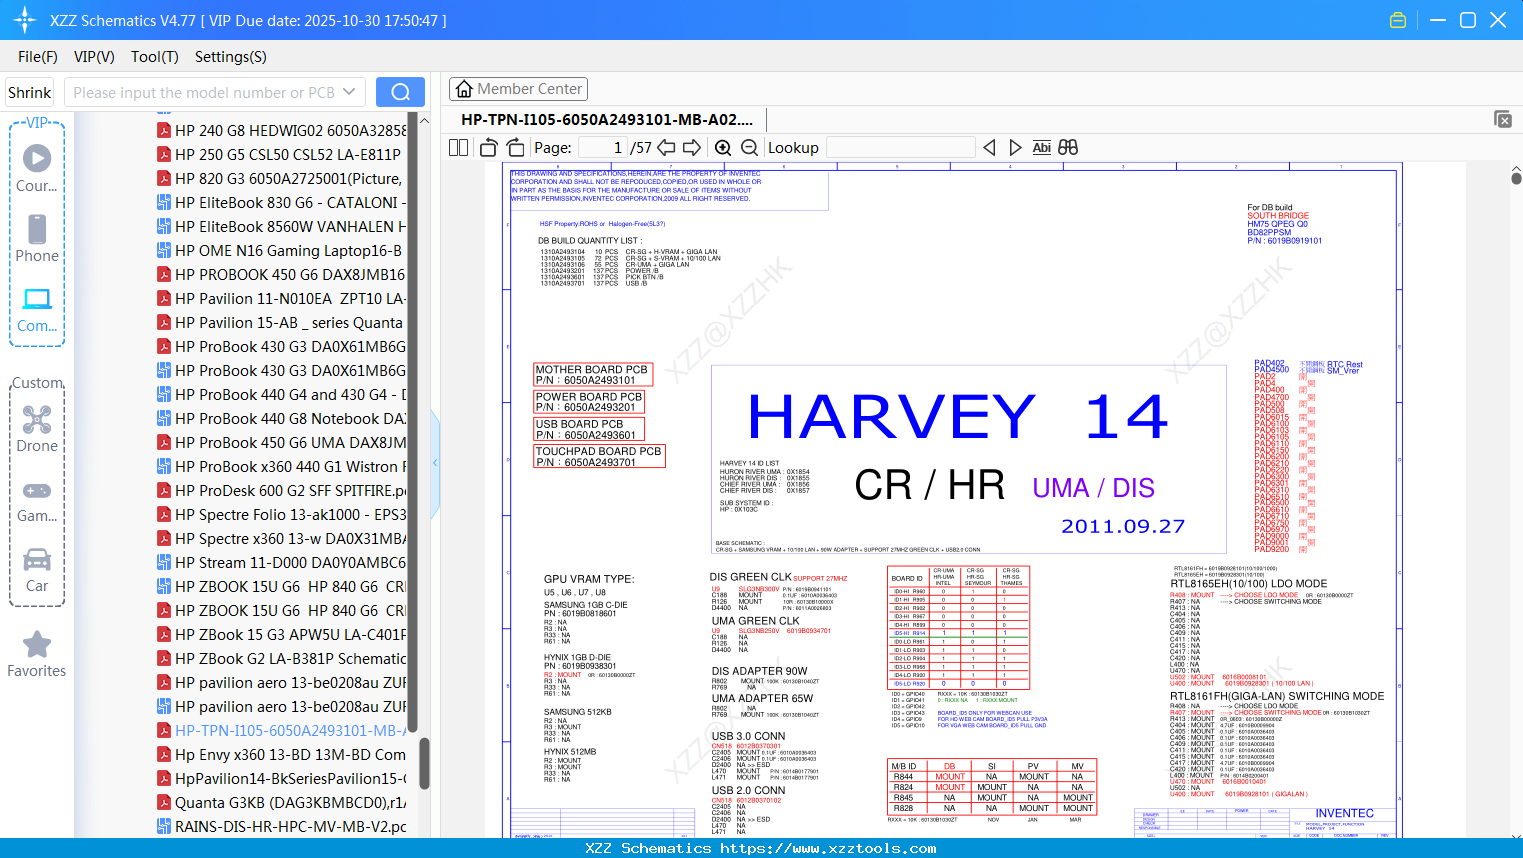Open the Favorites star icon
This screenshot has width=1523, height=858.
(37, 644)
